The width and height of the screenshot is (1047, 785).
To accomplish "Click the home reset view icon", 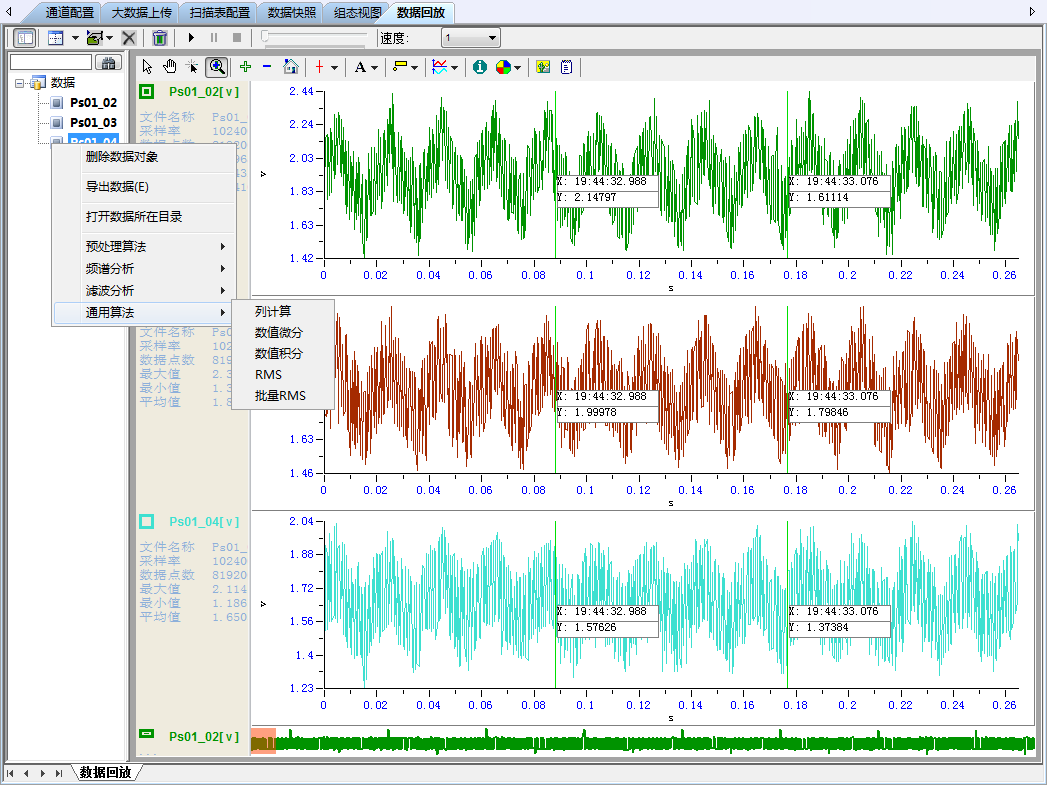I will [x=290, y=67].
